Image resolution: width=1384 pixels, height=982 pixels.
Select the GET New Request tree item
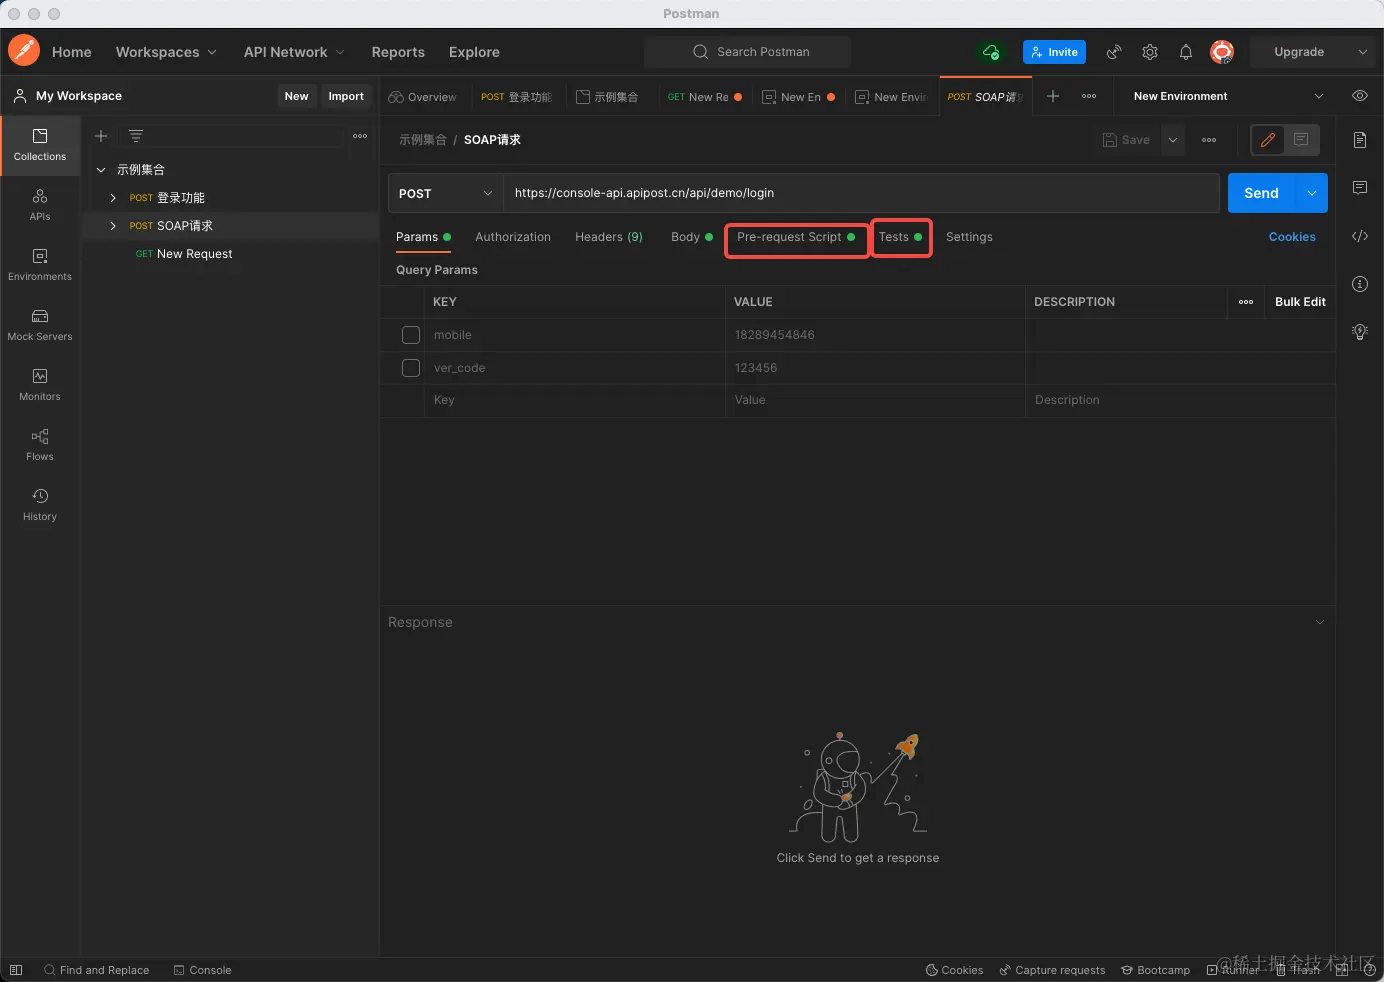(x=230, y=254)
